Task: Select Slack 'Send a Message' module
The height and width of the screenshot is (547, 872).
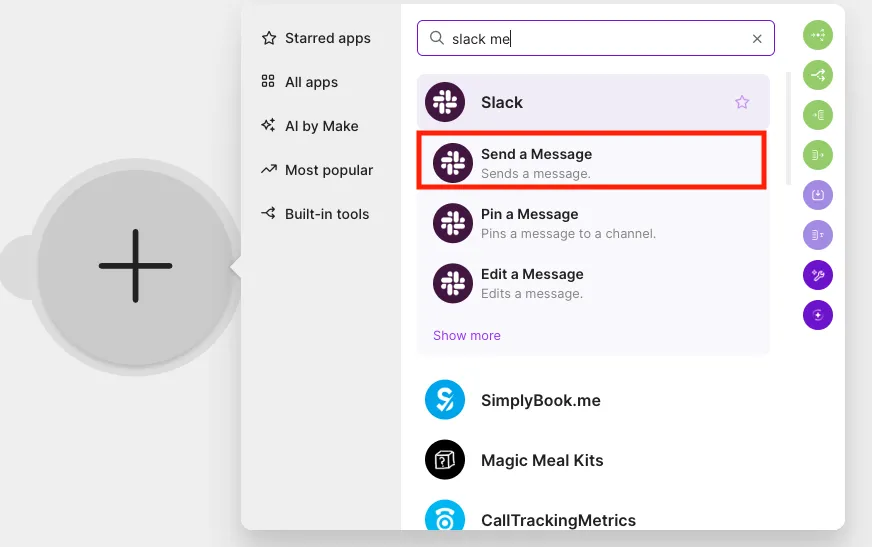Action: point(592,161)
